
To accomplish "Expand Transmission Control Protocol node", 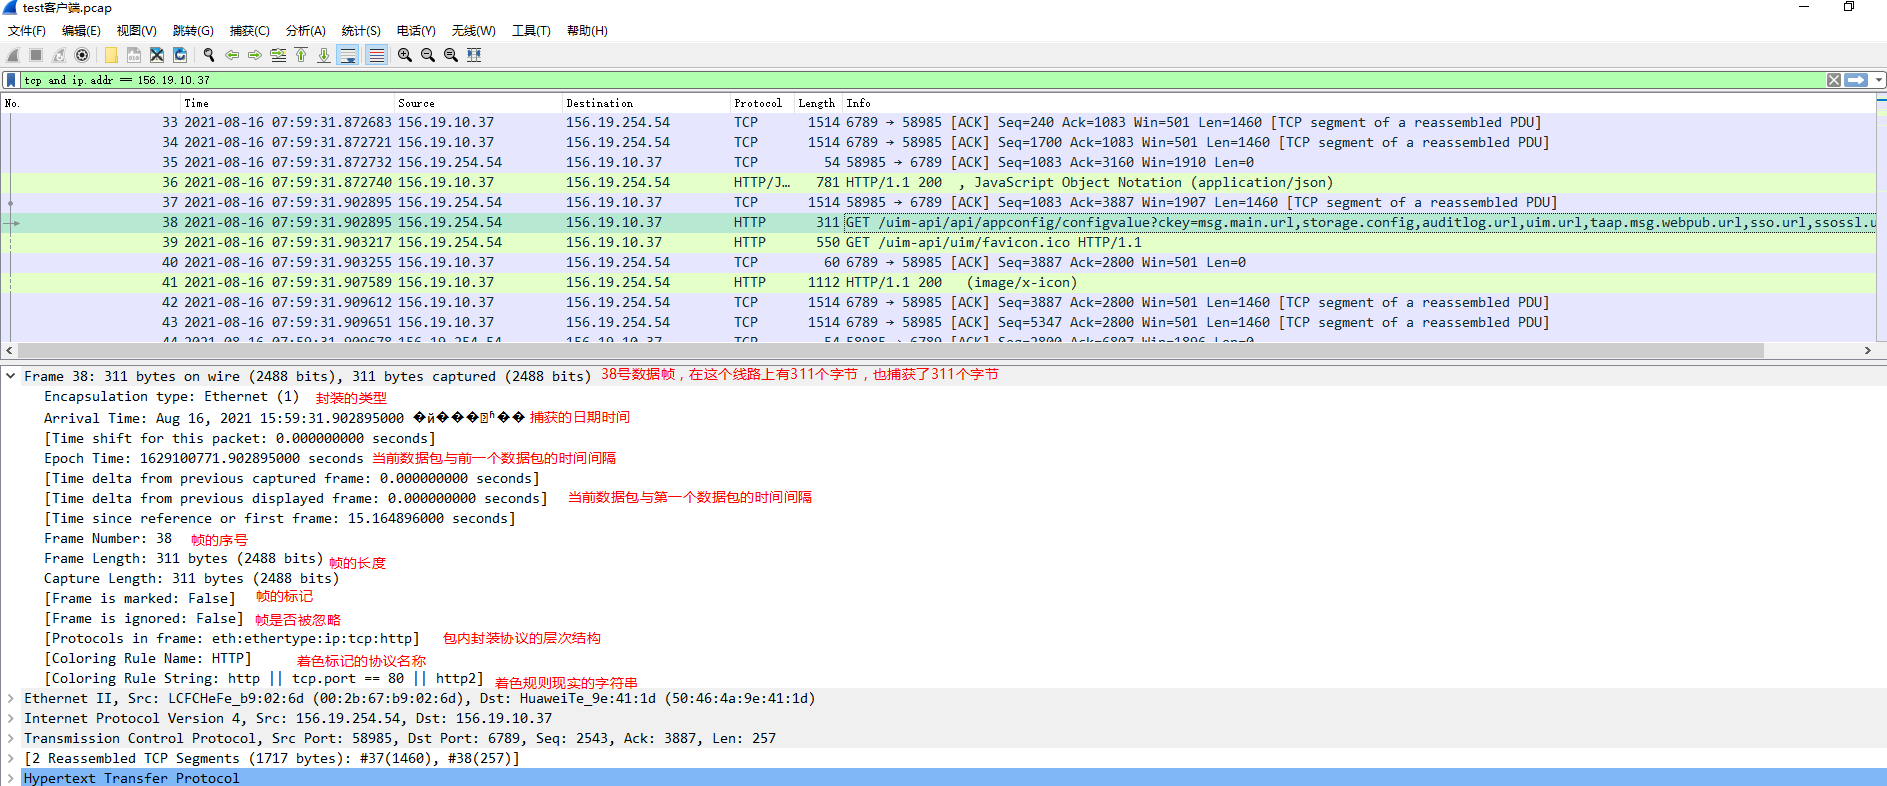I will (10, 738).
